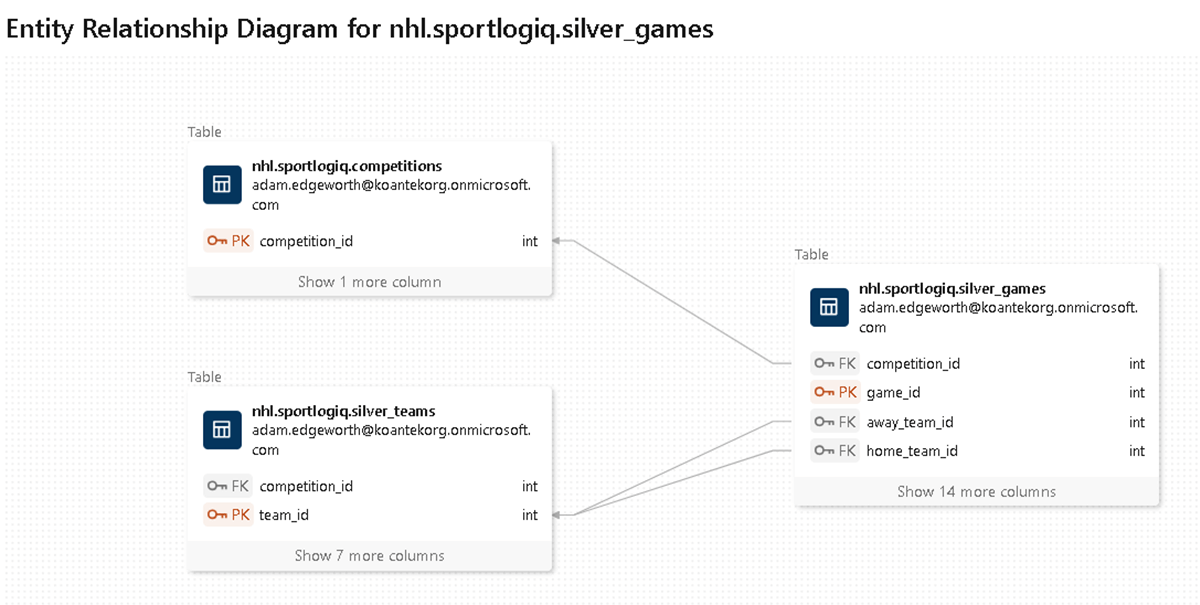Click FK key icon for silver_teams competition_id
The height and width of the screenshot is (605, 1200).
coord(217,486)
